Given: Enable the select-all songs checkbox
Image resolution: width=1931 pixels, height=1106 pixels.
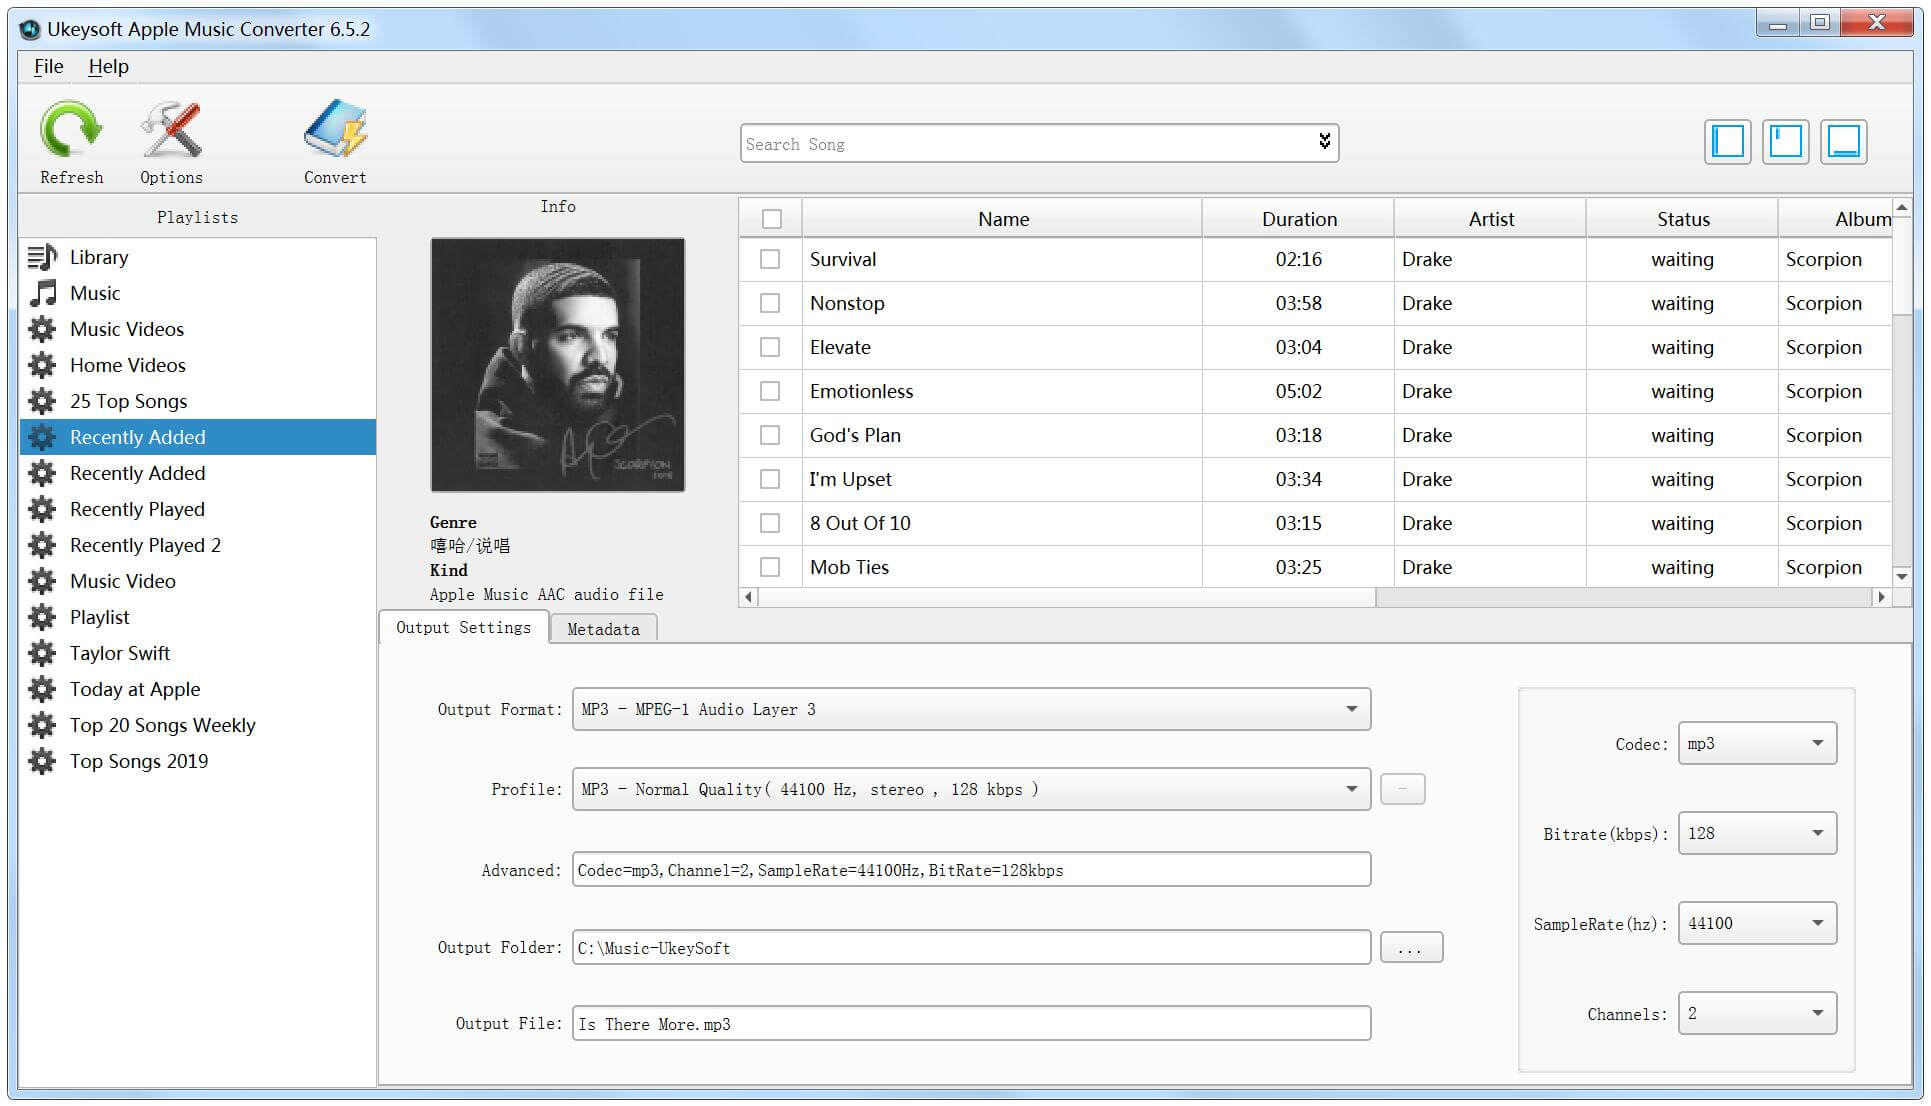Looking at the screenshot, I should (772, 219).
